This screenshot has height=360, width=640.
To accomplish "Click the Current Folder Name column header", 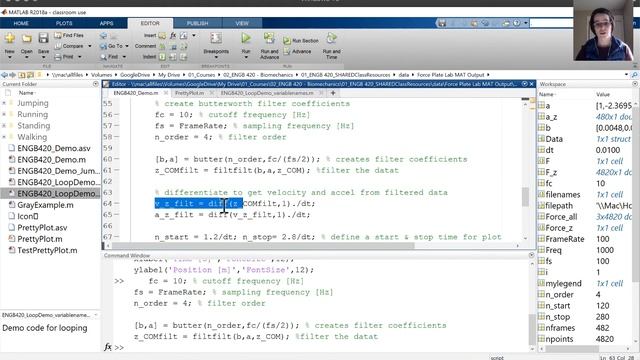I will click(x=26, y=93).
